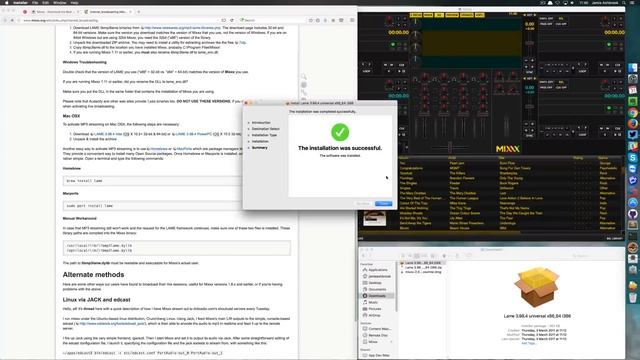Click the Add Tags link in Finder preview

click(529, 343)
